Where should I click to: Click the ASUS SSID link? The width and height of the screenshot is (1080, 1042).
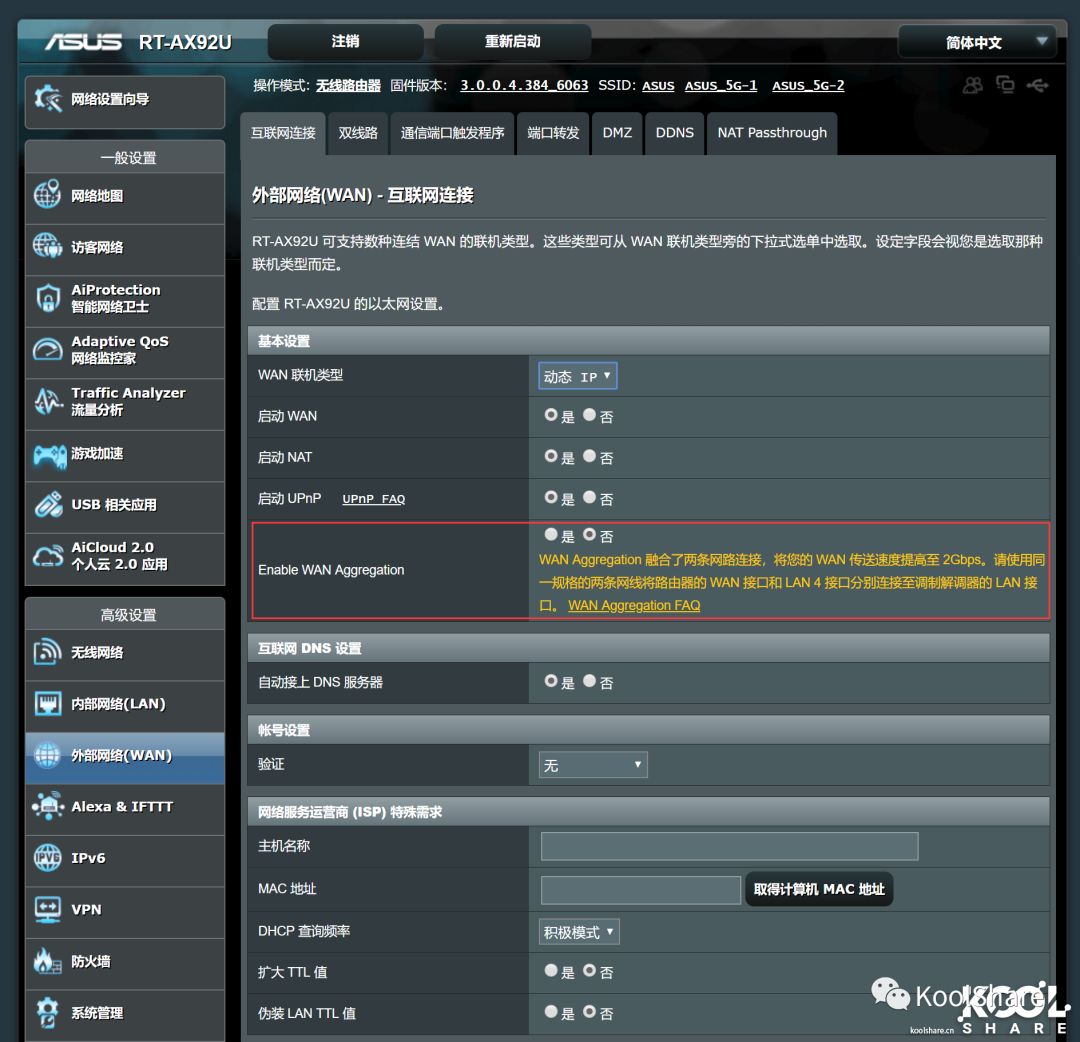658,85
